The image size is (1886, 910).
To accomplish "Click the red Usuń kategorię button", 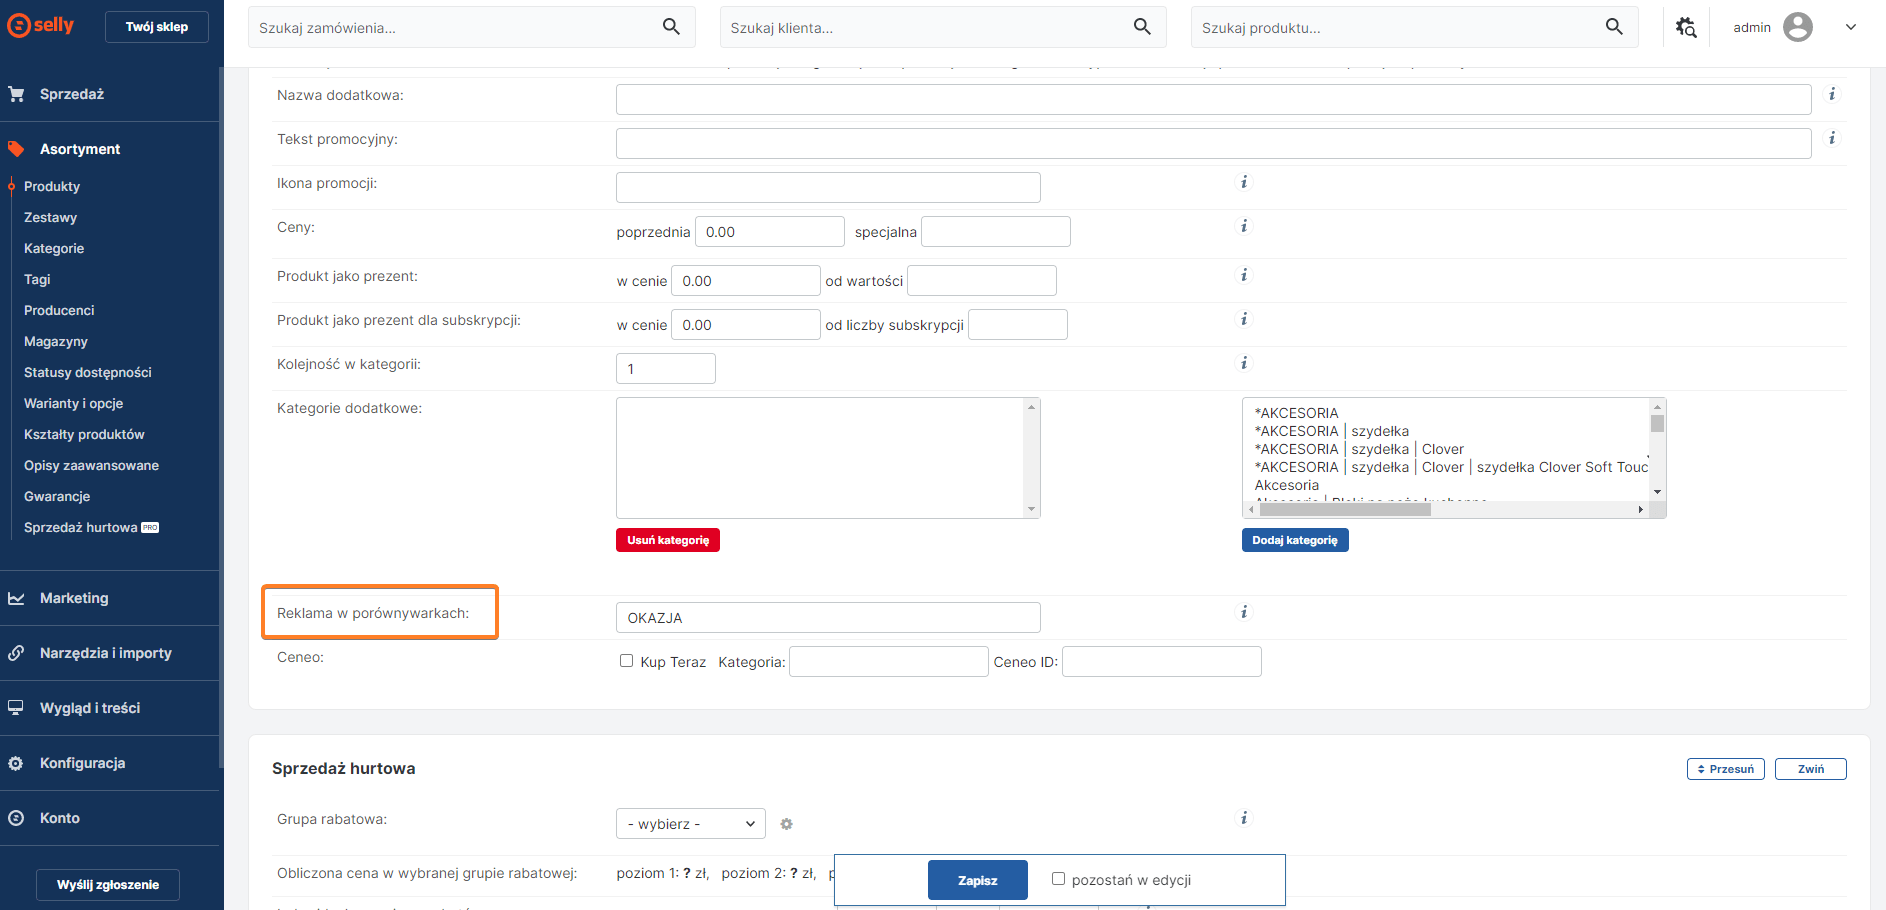I will (x=667, y=540).
